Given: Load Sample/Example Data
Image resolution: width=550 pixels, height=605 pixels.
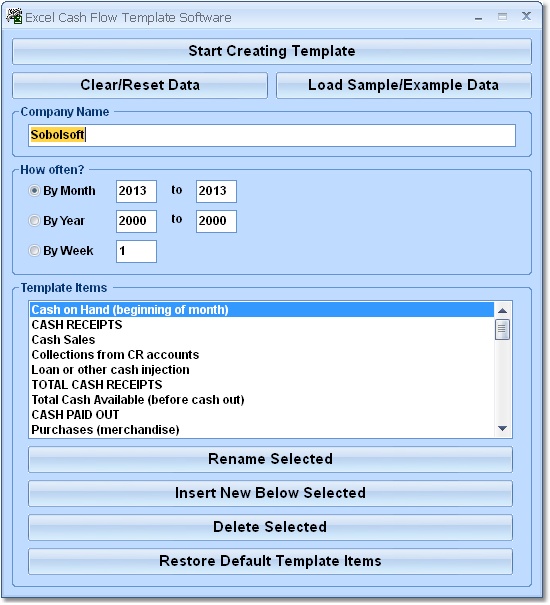Looking at the screenshot, I should [x=404, y=85].
